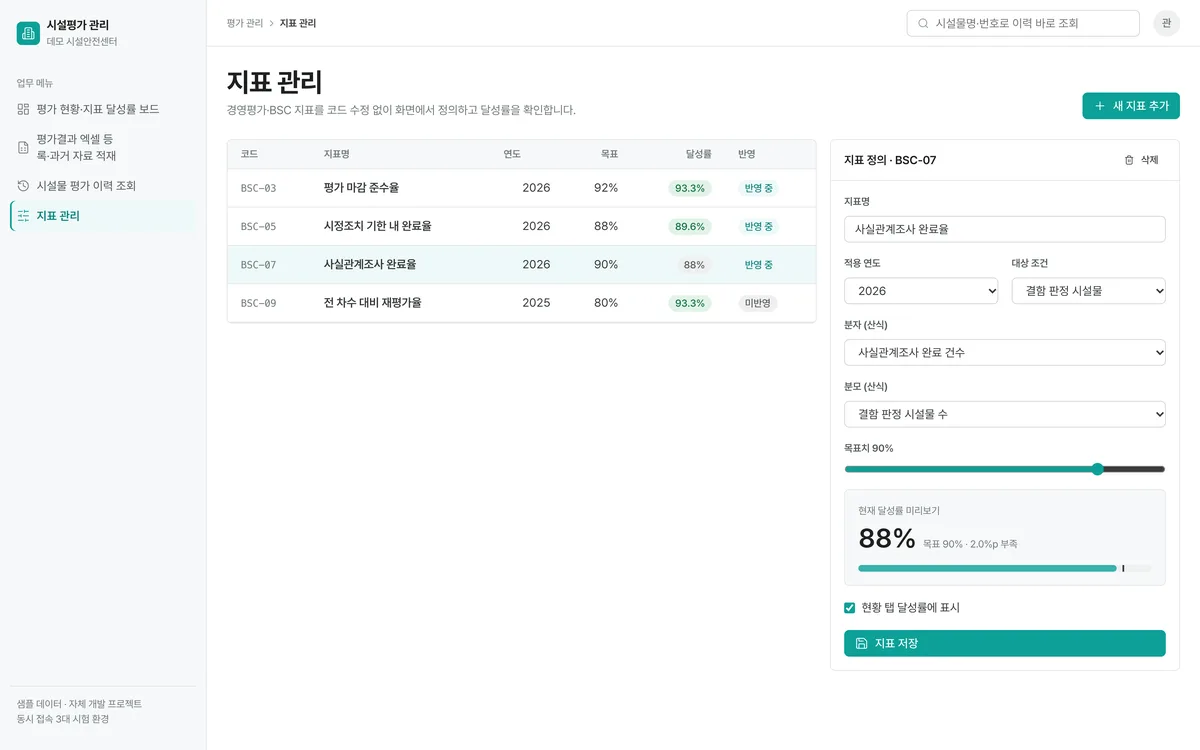Expand the 분모 (산식) dropdown
The height and width of the screenshot is (750, 1200).
1005,414
